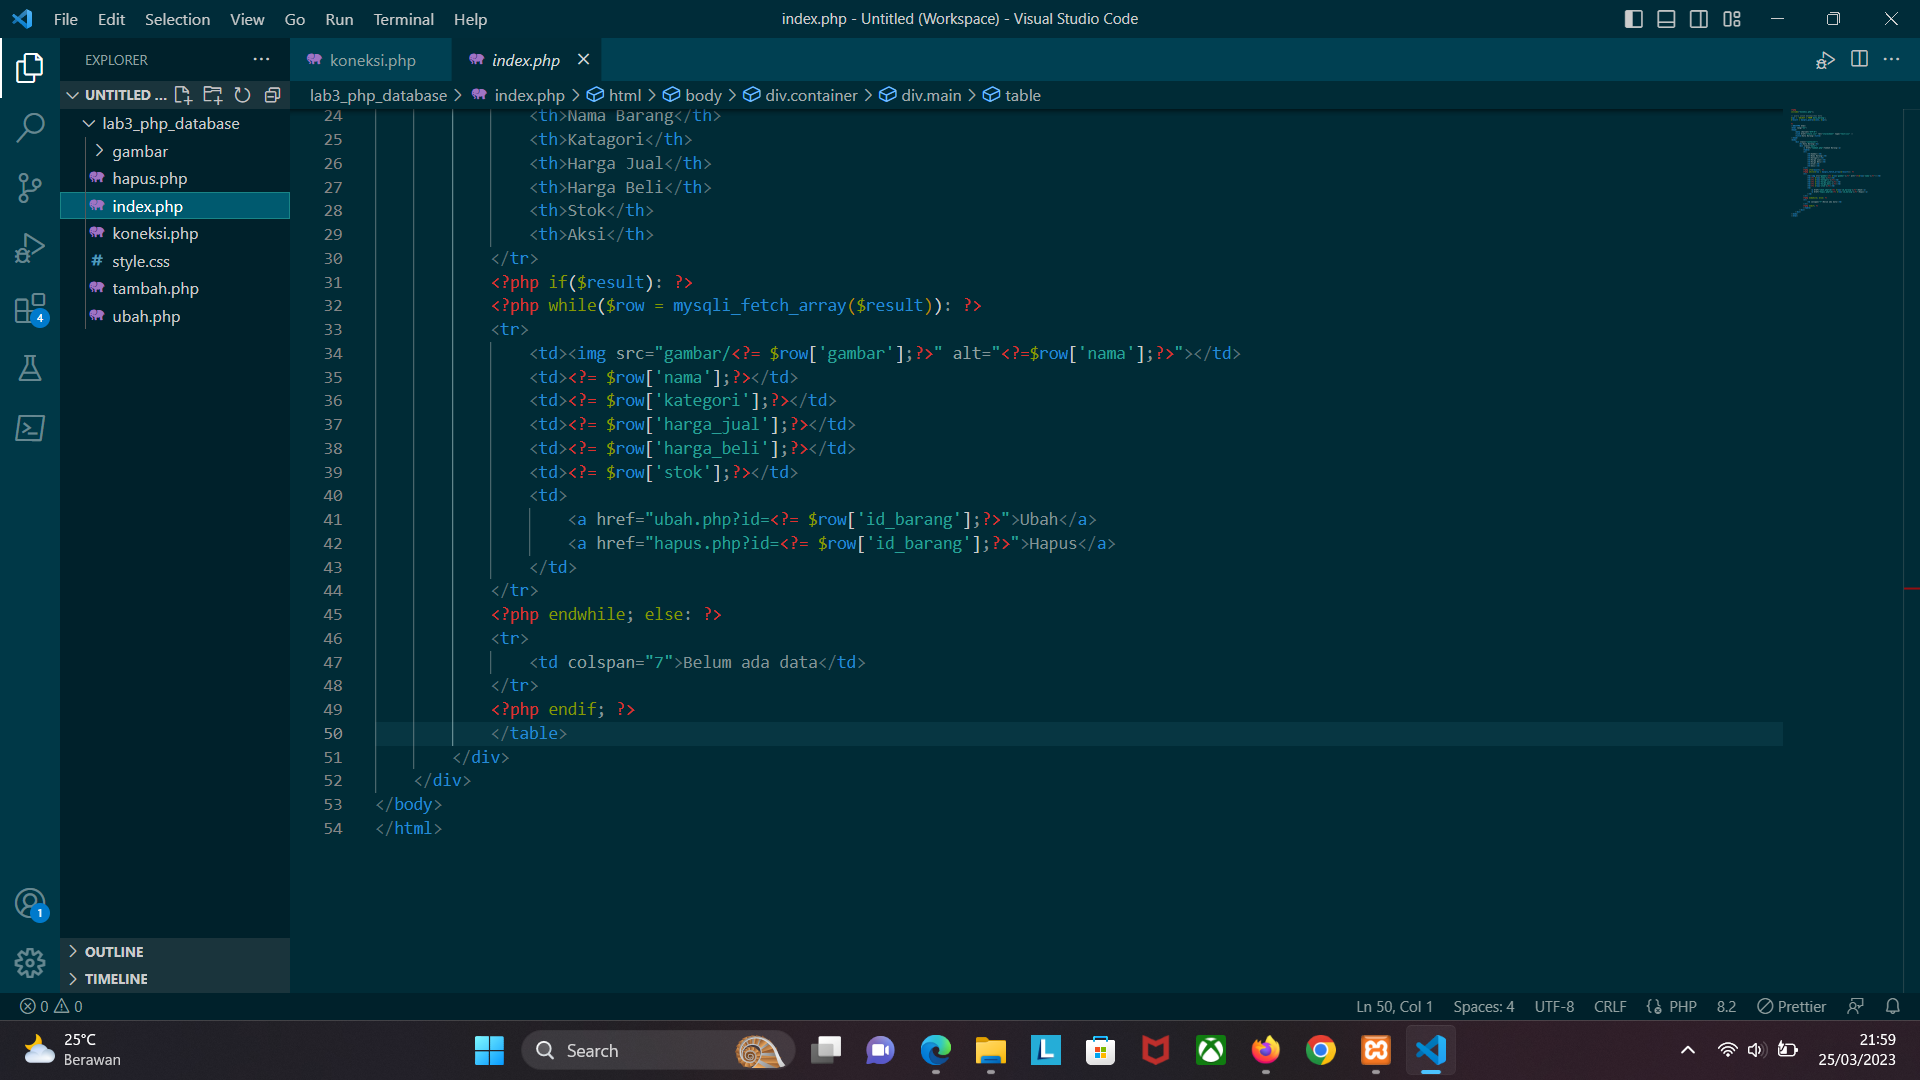Viewport: 1920px width, 1080px height.
Task: Expand the gambar folder
Action: click(x=99, y=151)
